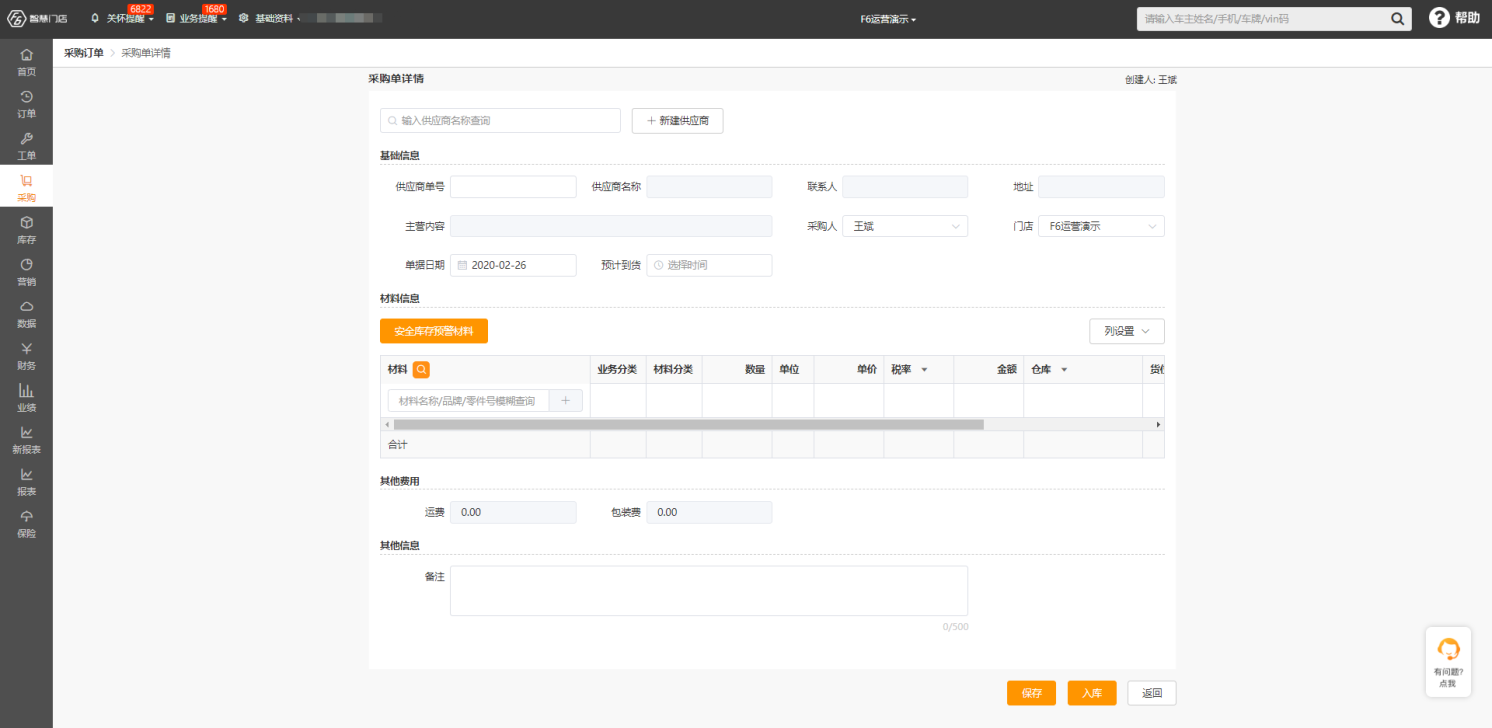Image resolution: width=1492 pixels, height=728 pixels.
Task: Open the 仓库 column dropdown arrow
Action: click(x=1064, y=370)
